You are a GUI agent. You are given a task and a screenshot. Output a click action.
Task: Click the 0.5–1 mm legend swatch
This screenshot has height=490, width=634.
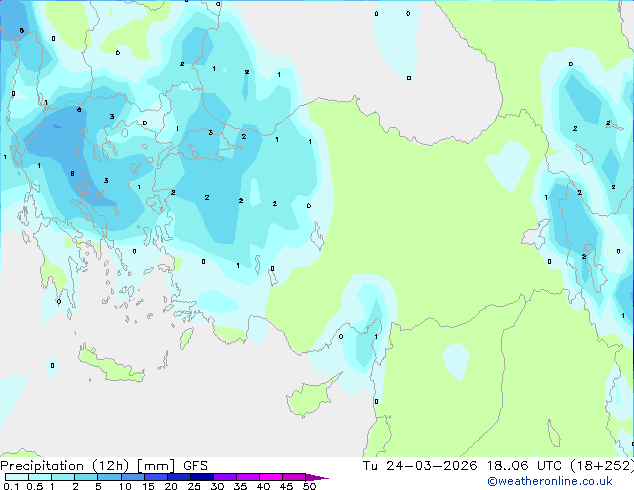click(x=40, y=477)
